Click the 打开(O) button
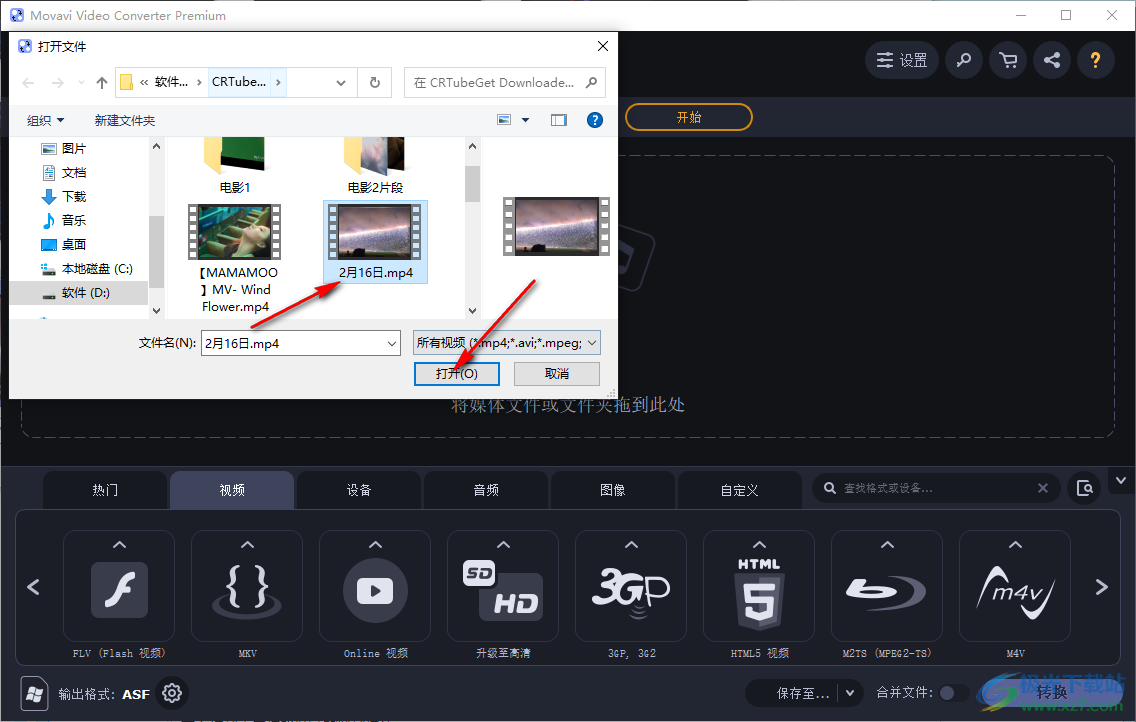Viewport: 1136px width, 722px height. (x=457, y=373)
